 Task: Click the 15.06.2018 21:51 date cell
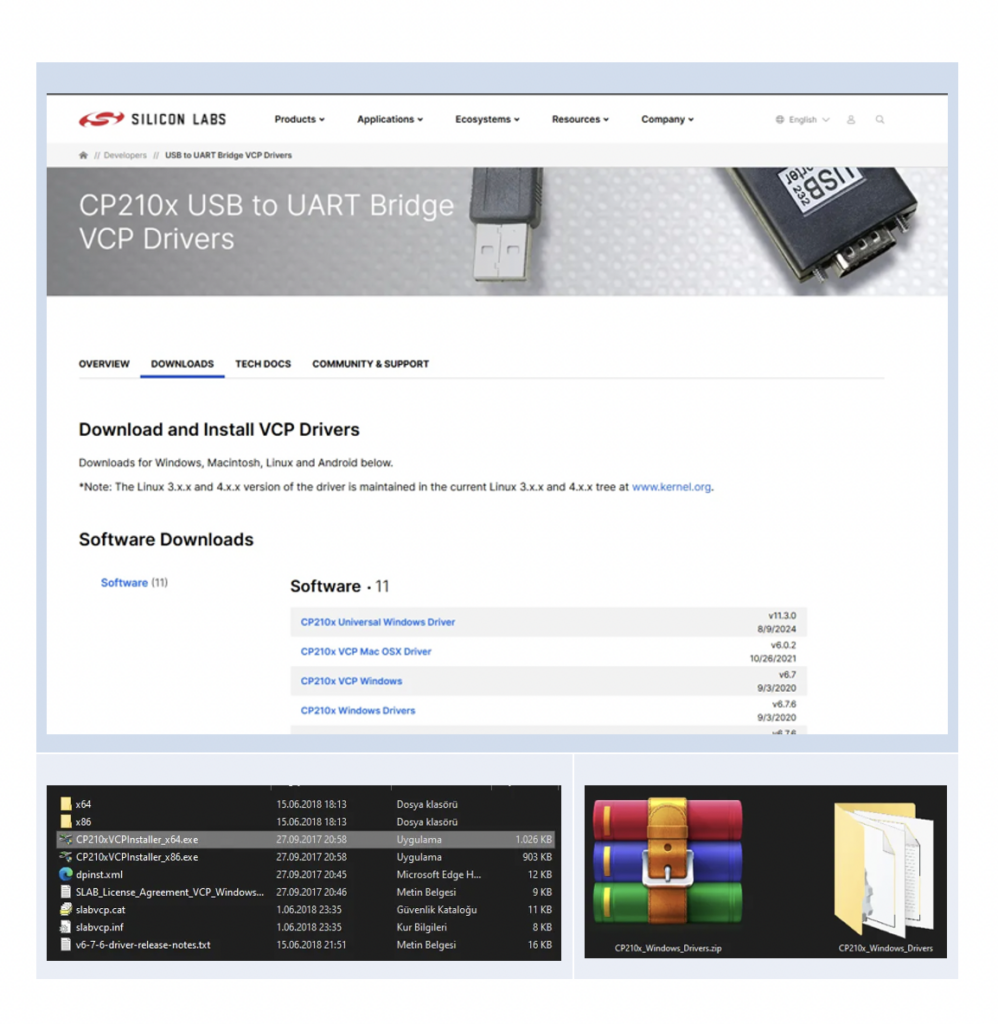tap(311, 945)
